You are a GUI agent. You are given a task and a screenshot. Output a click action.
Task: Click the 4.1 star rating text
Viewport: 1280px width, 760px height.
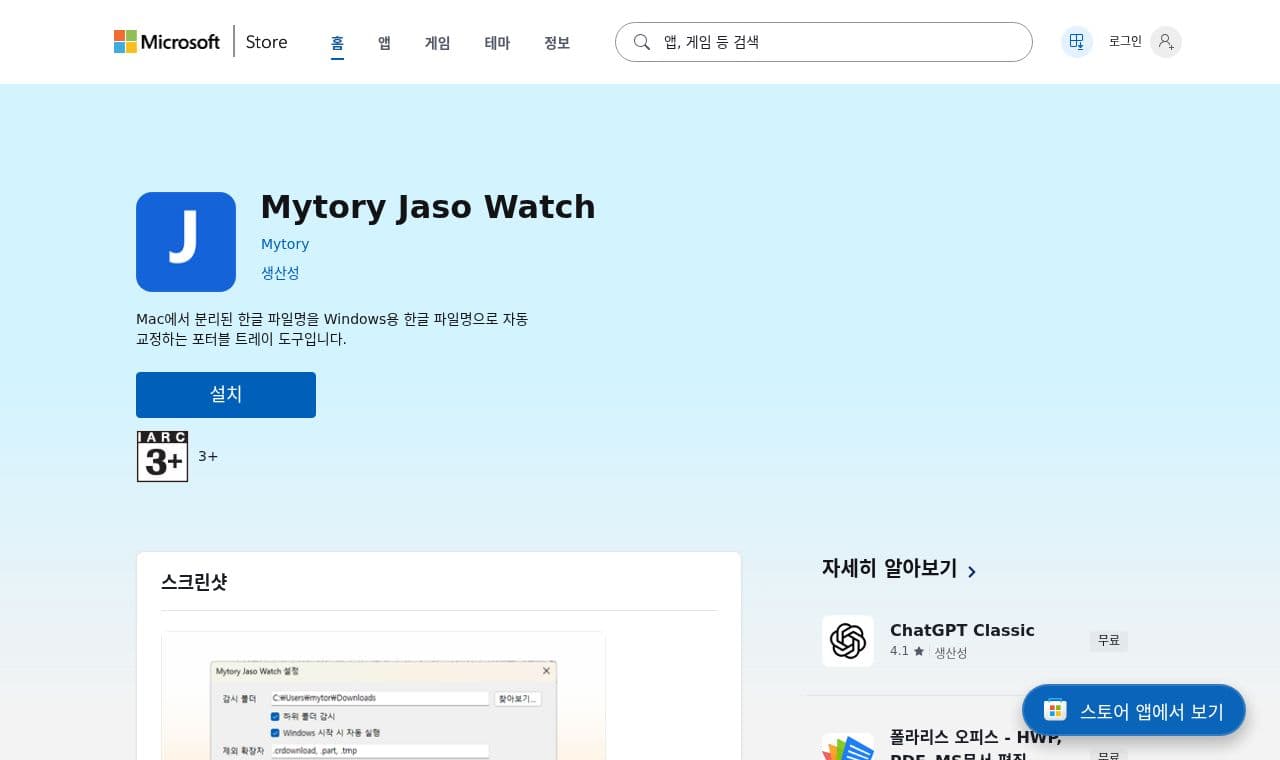pos(907,651)
